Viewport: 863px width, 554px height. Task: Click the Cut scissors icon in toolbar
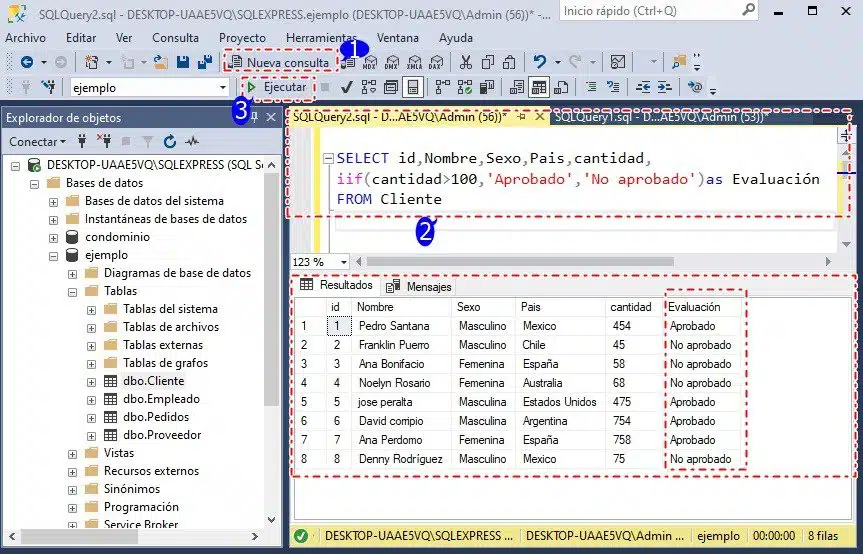pyautogui.click(x=465, y=62)
